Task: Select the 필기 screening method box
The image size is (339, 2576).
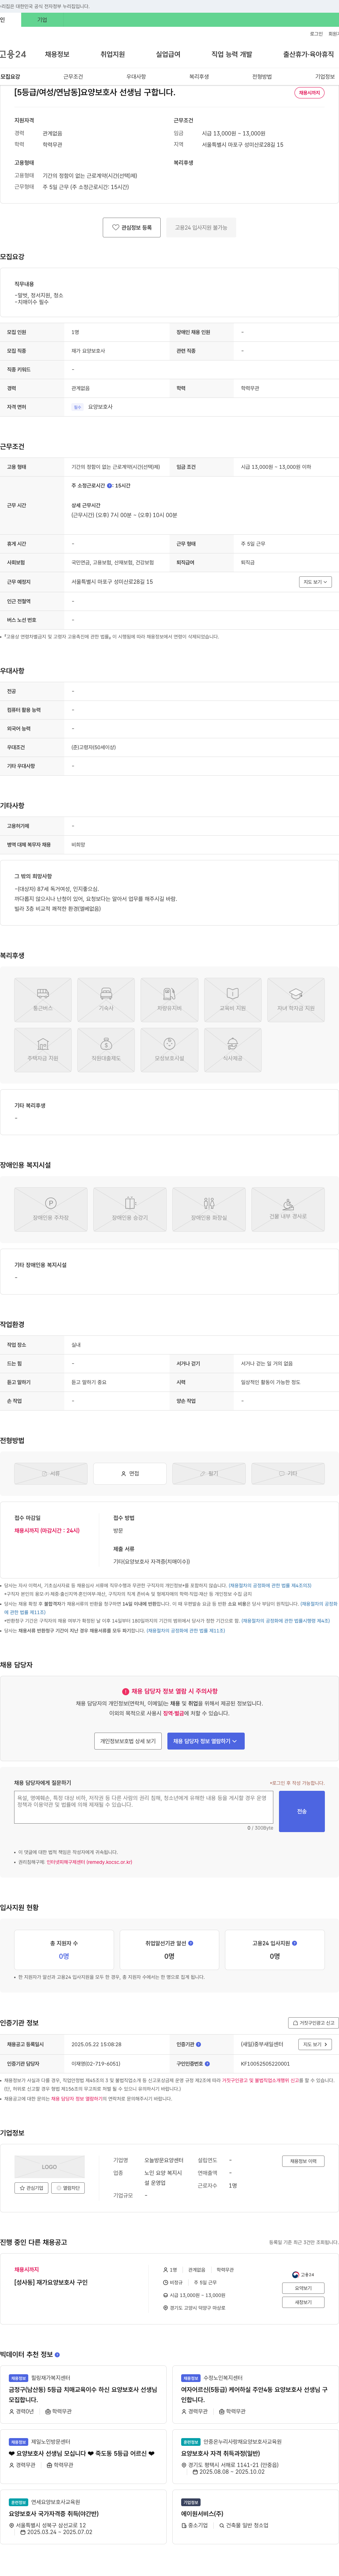Action: 209,1474
